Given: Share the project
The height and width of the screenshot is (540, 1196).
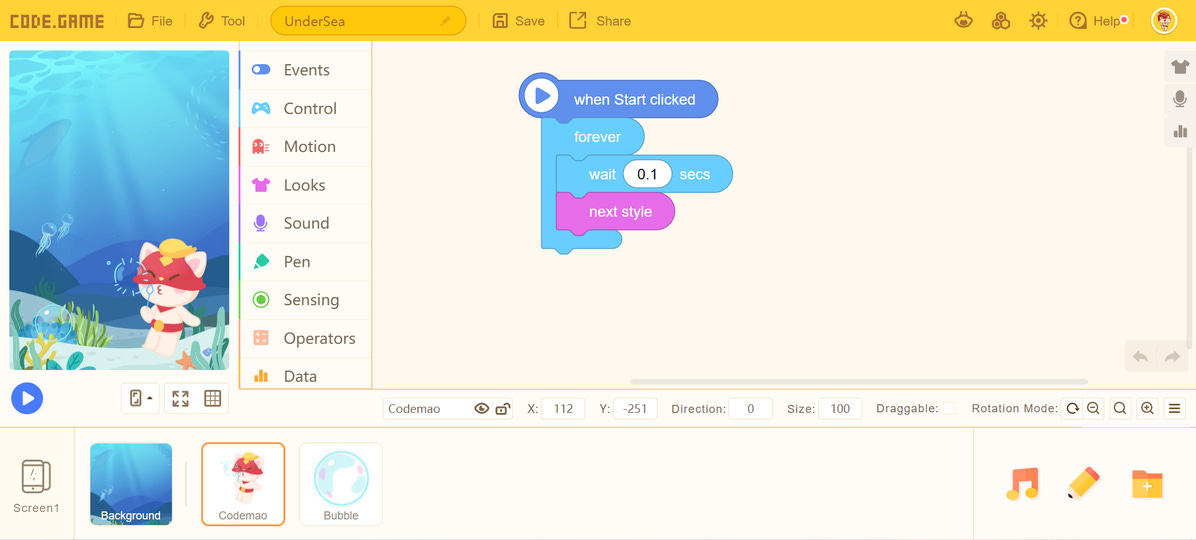Looking at the screenshot, I should point(600,21).
